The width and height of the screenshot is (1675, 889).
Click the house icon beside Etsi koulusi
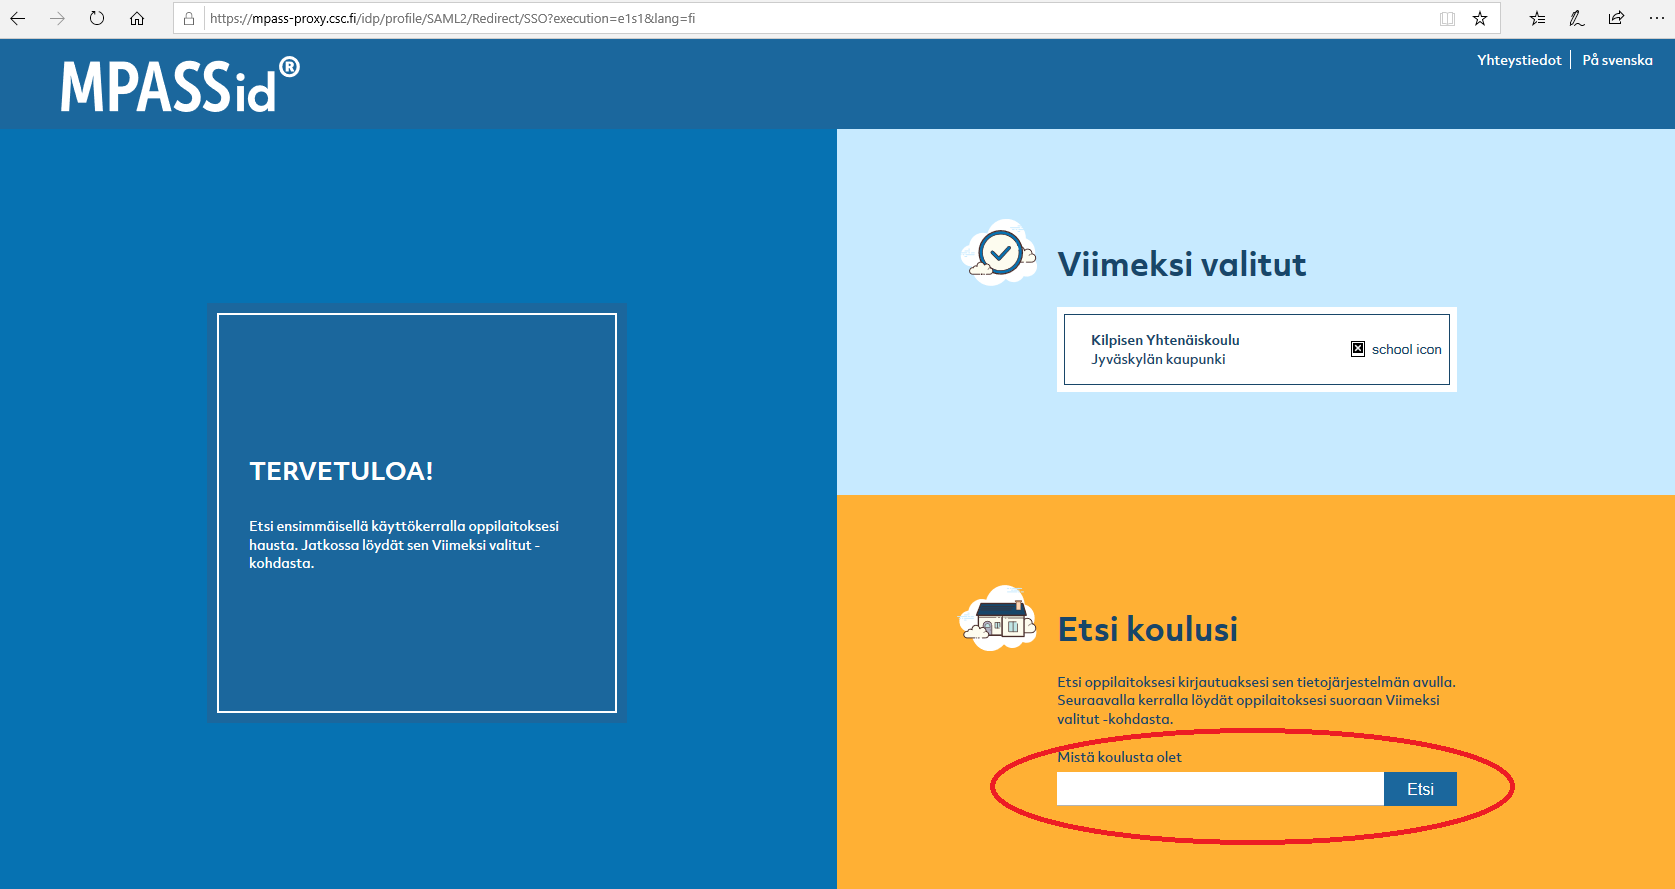998,618
